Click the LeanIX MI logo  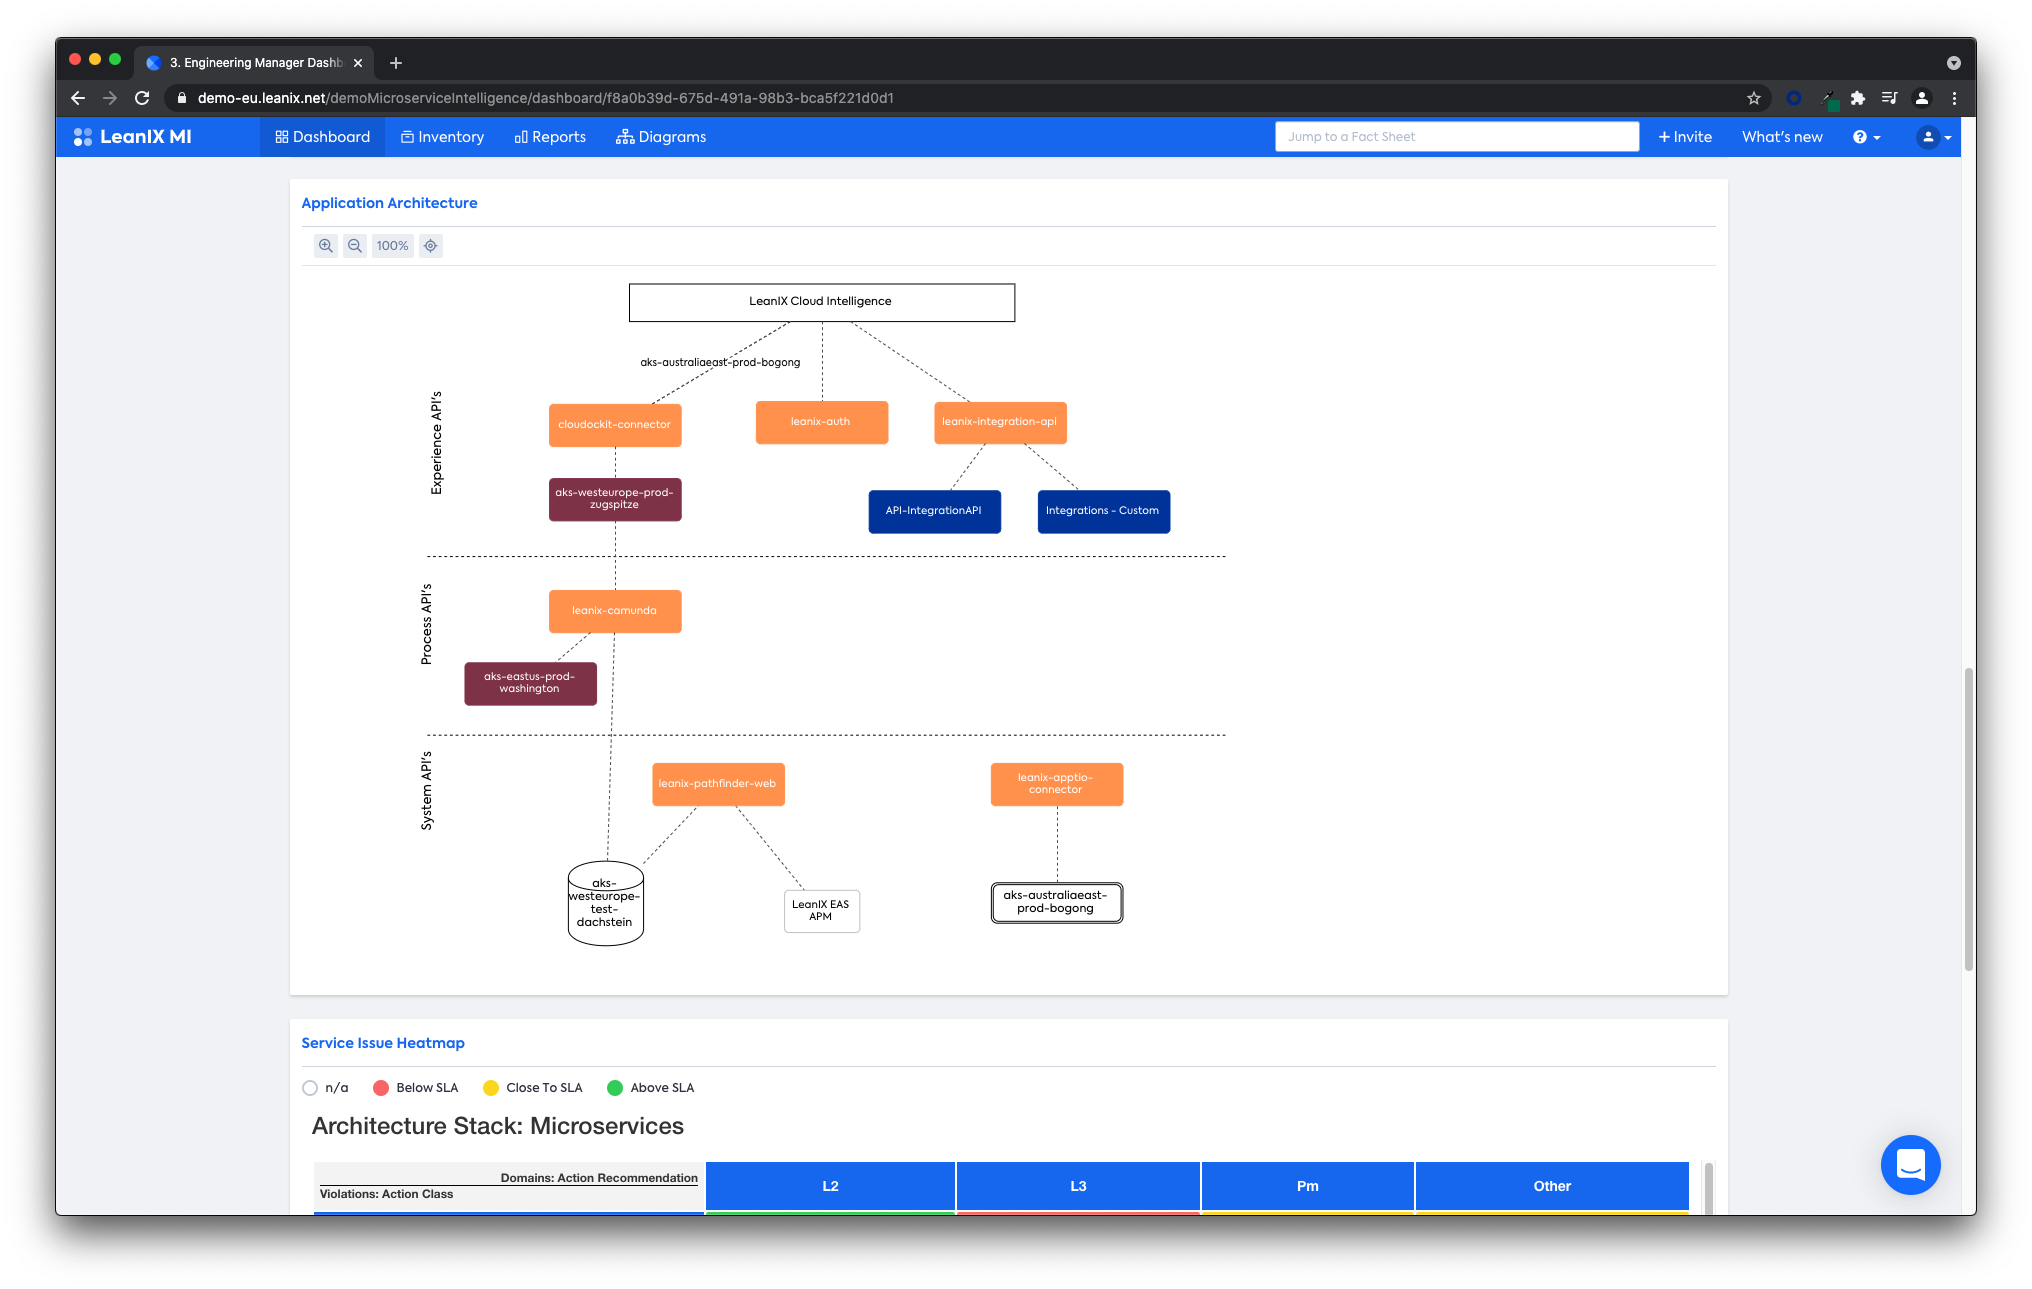133,137
